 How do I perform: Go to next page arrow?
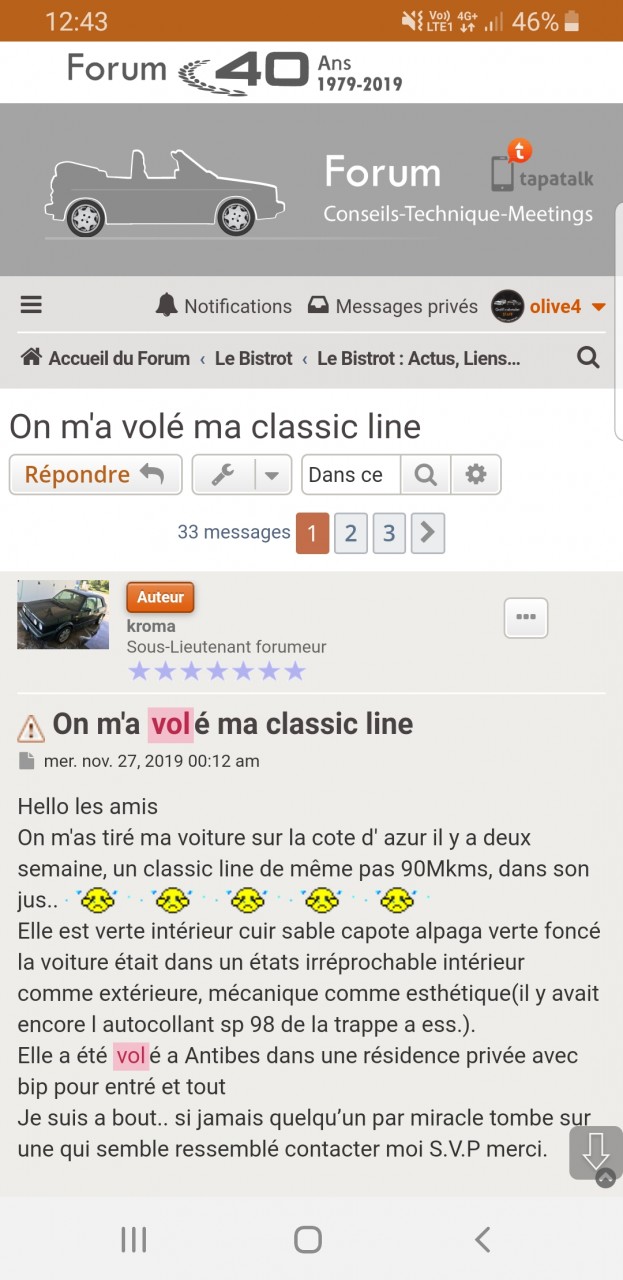click(427, 534)
